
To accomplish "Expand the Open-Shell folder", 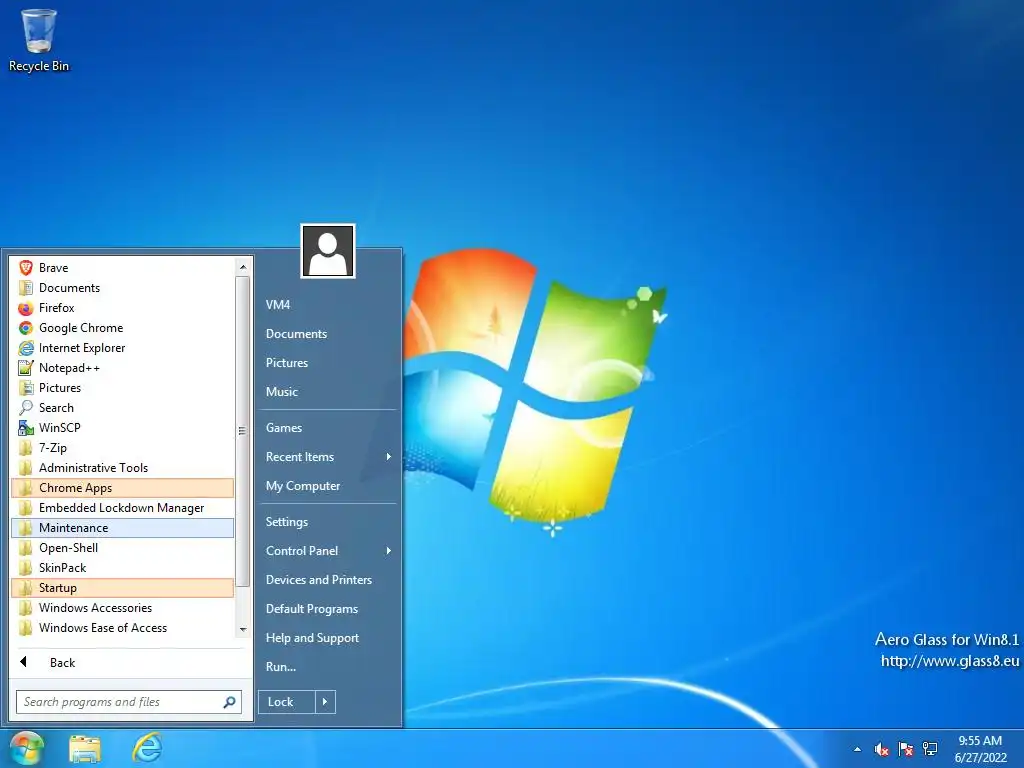I will (x=122, y=548).
